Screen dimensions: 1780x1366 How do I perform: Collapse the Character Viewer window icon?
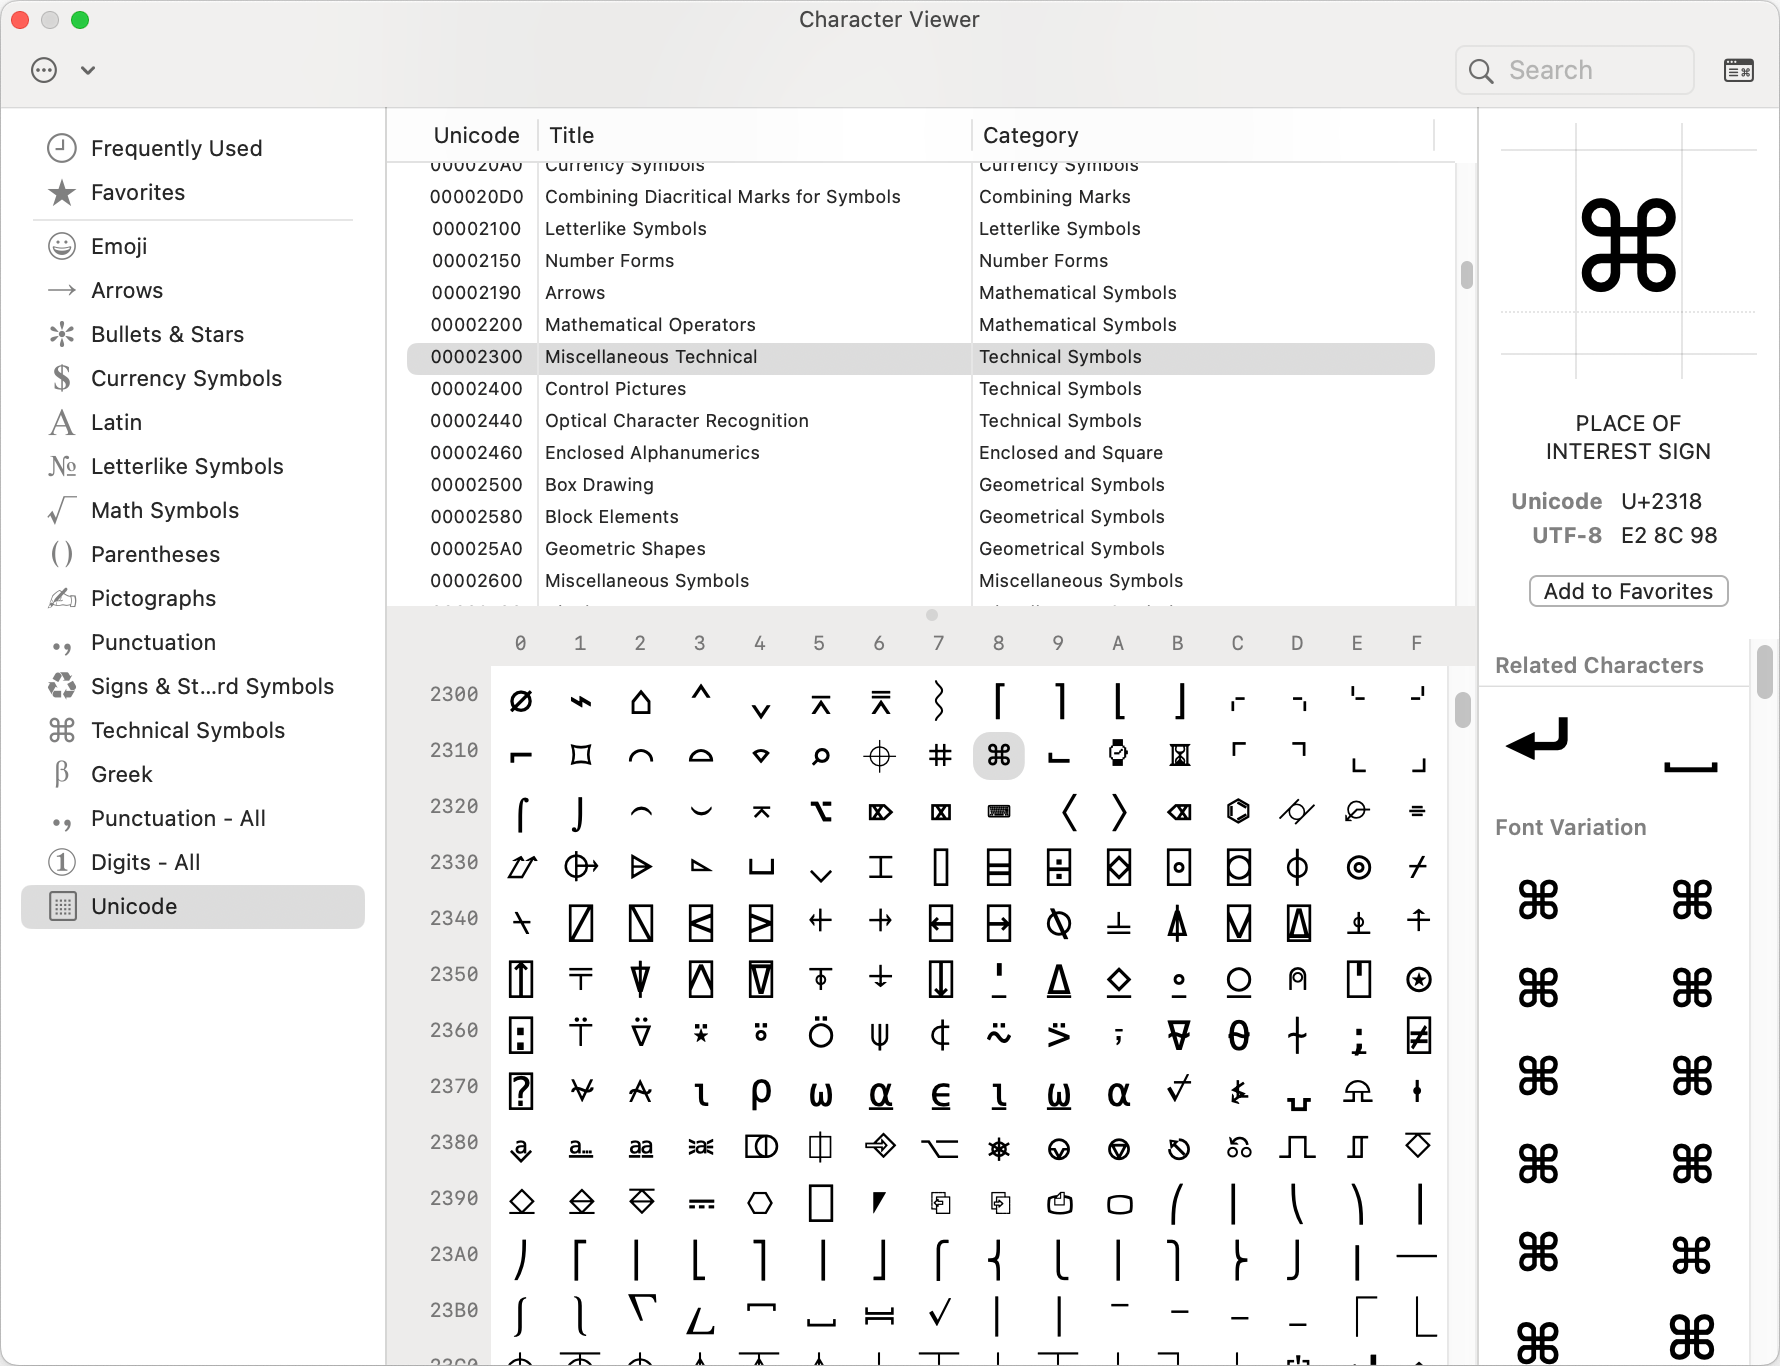[1739, 70]
